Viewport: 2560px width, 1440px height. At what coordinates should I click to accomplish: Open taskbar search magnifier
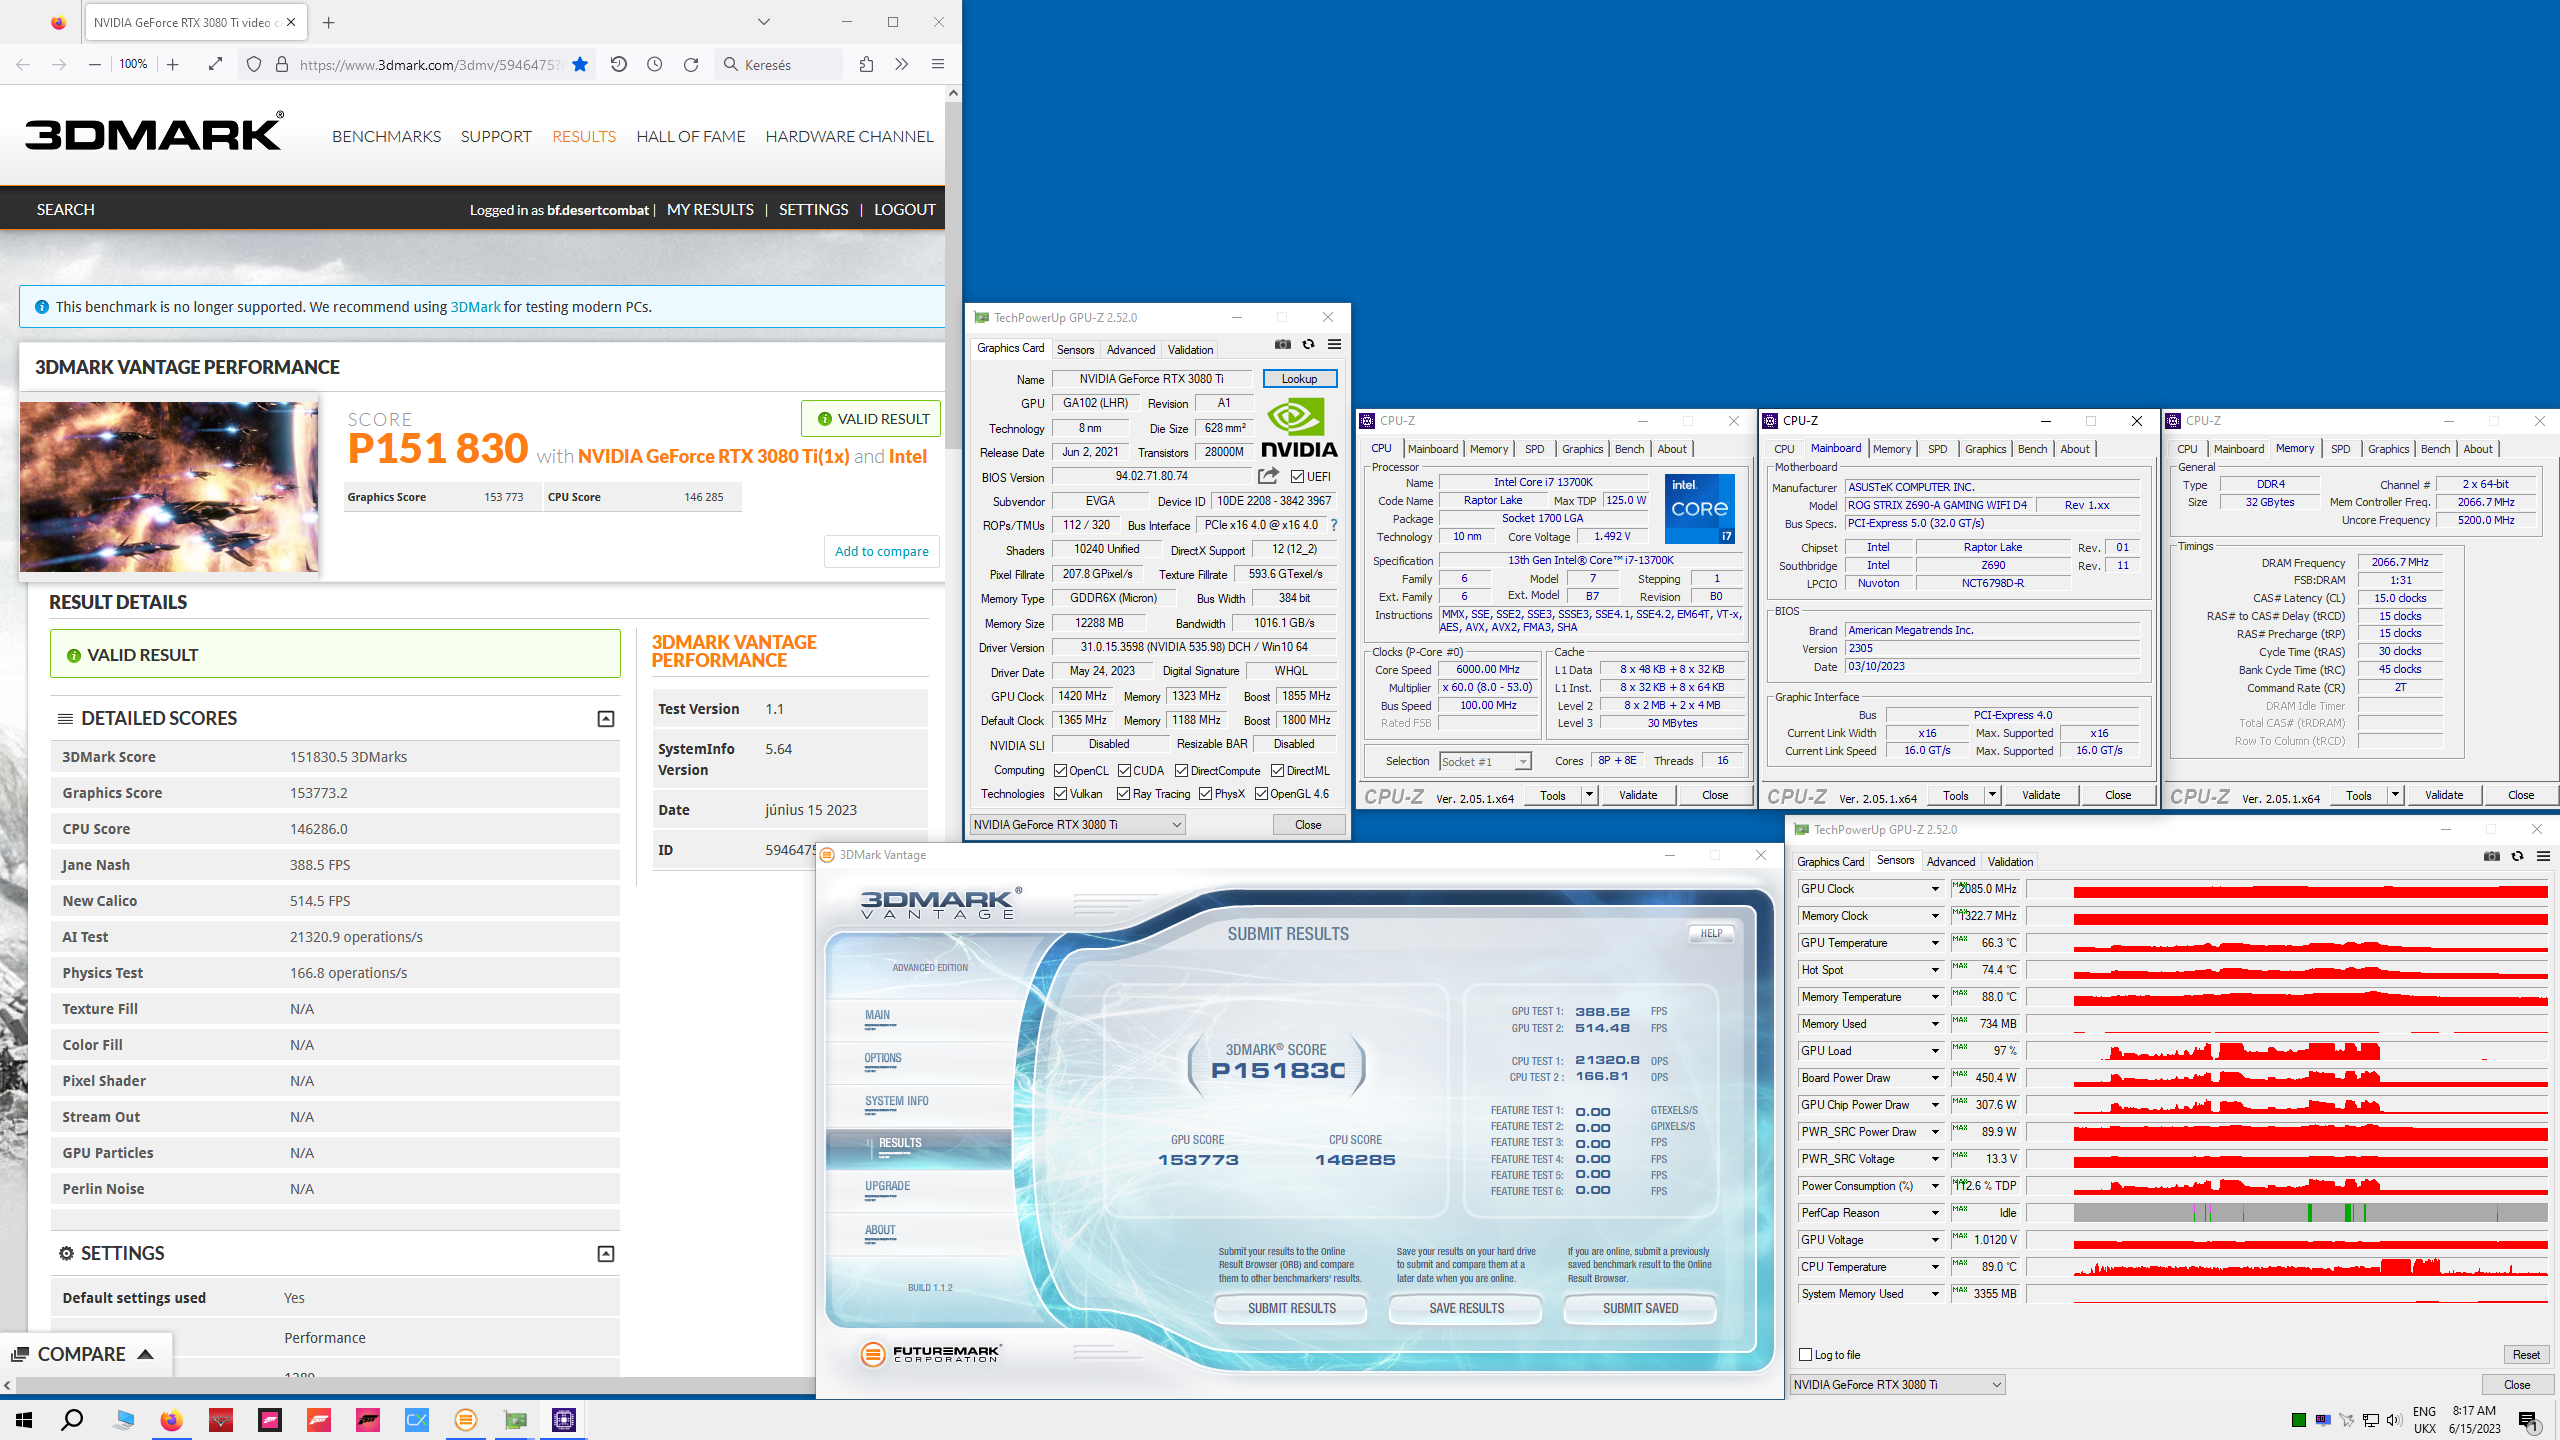click(x=73, y=1420)
